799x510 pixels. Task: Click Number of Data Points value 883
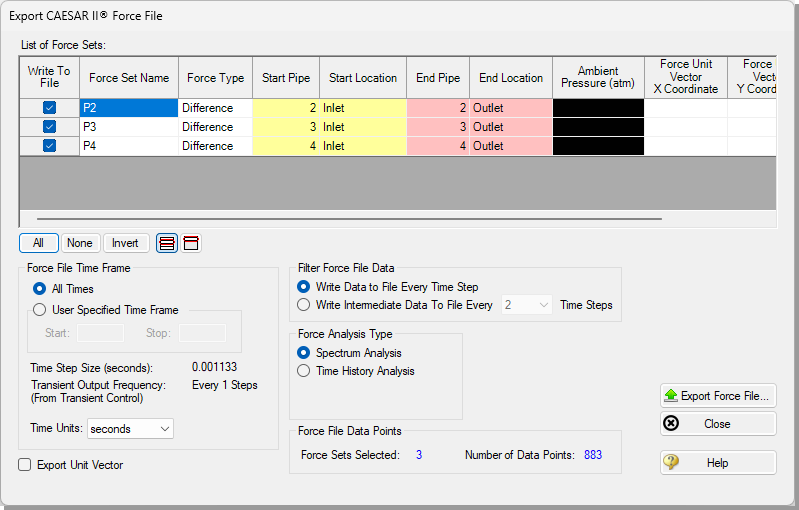593,454
